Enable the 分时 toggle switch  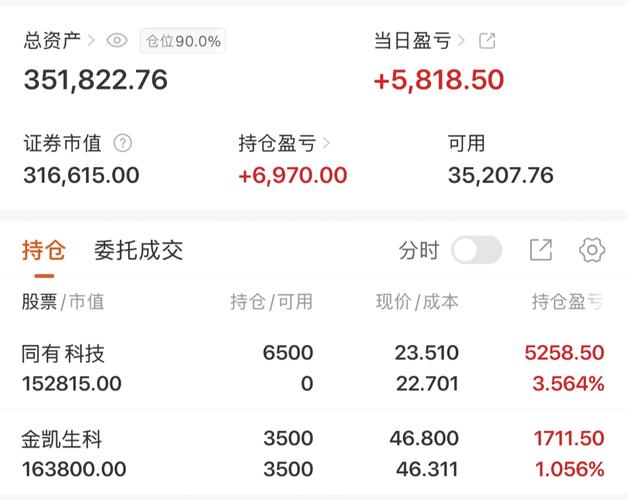point(477,250)
